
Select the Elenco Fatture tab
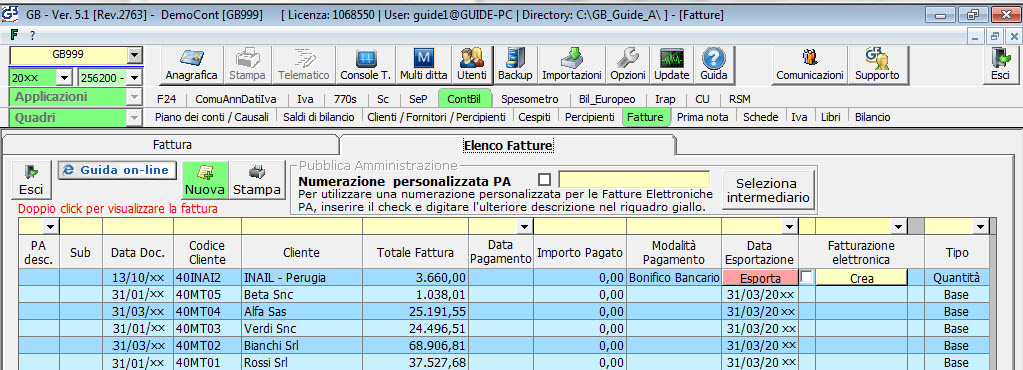click(x=508, y=145)
